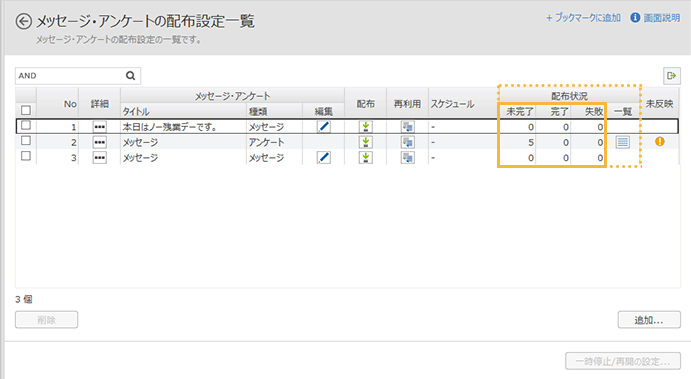This screenshot has height=379, width=691.
Task: Click the 削除 button
Action: tap(46, 320)
